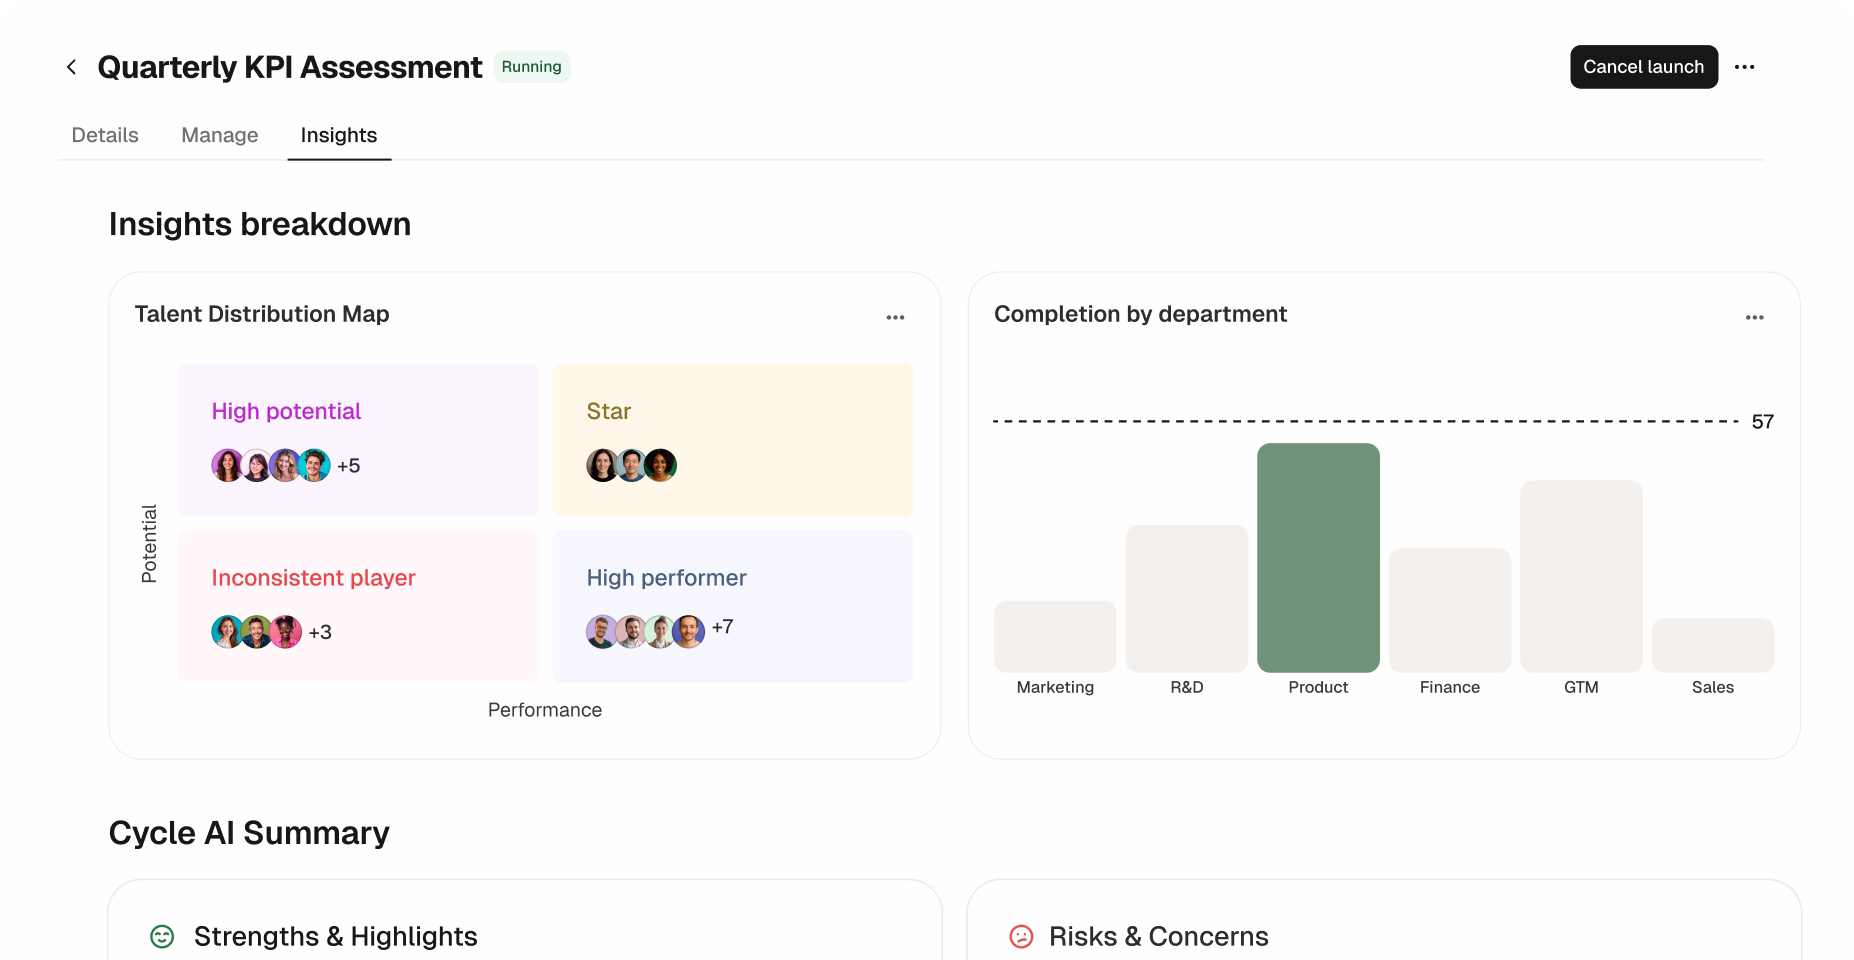Go back using the left chevron arrow
1854x960 pixels.
tap(71, 67)
